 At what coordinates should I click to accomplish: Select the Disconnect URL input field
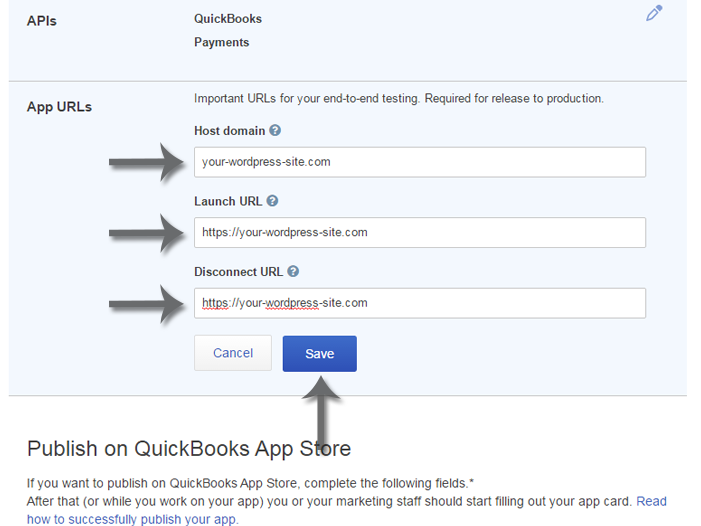point(419,303)
